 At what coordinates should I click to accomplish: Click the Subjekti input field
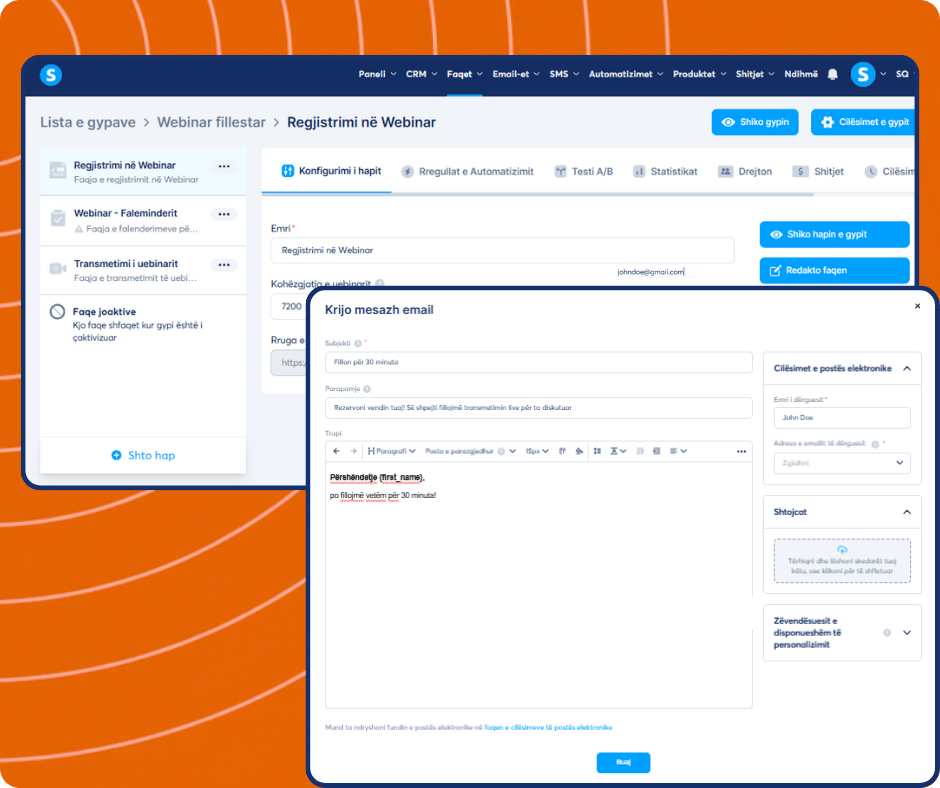pyautogui.click(x=538, y=362)
